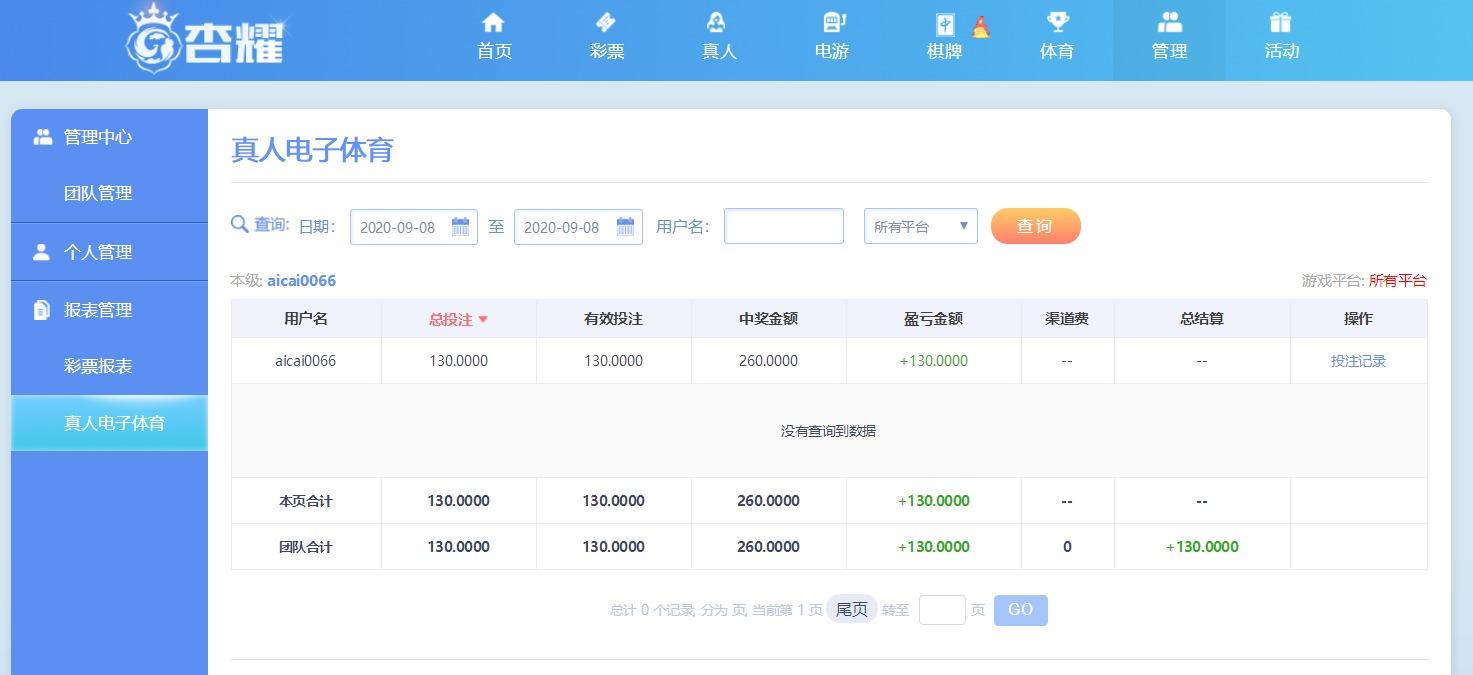Click the 渠道费 column header

1067,319
